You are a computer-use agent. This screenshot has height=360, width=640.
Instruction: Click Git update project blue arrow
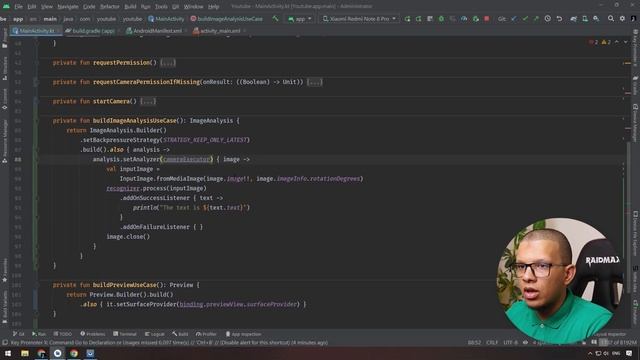pos(514,19)
